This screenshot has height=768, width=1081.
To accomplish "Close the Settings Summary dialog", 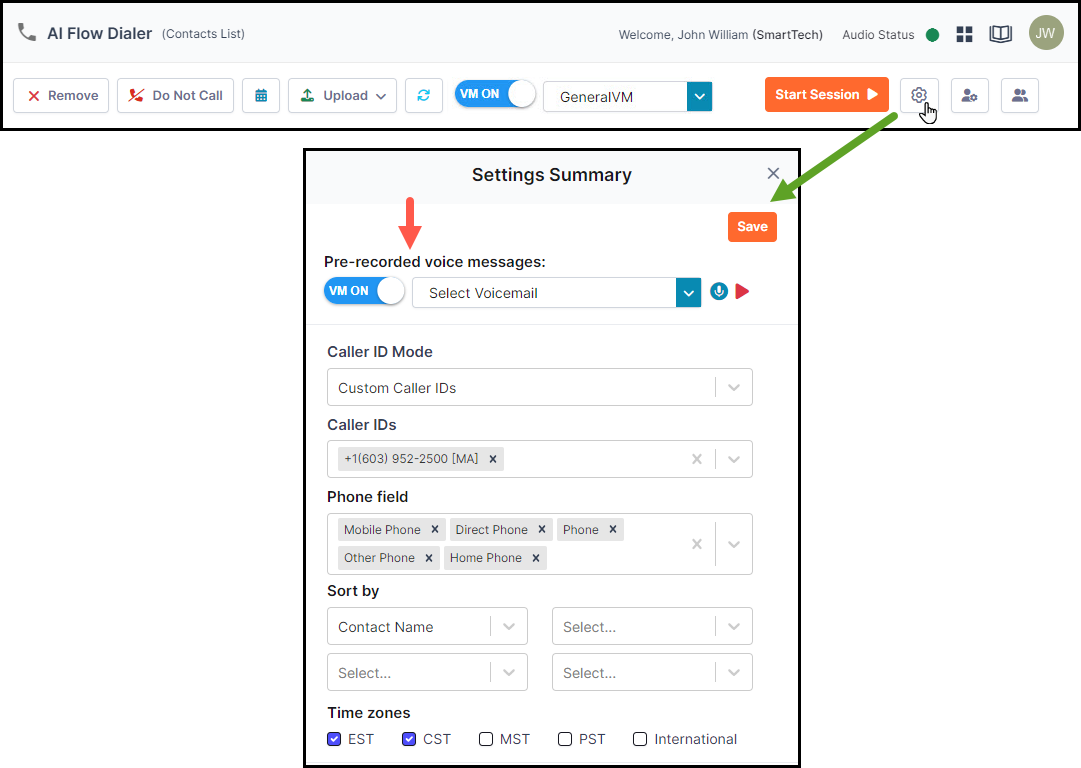I will pos(774,174).
